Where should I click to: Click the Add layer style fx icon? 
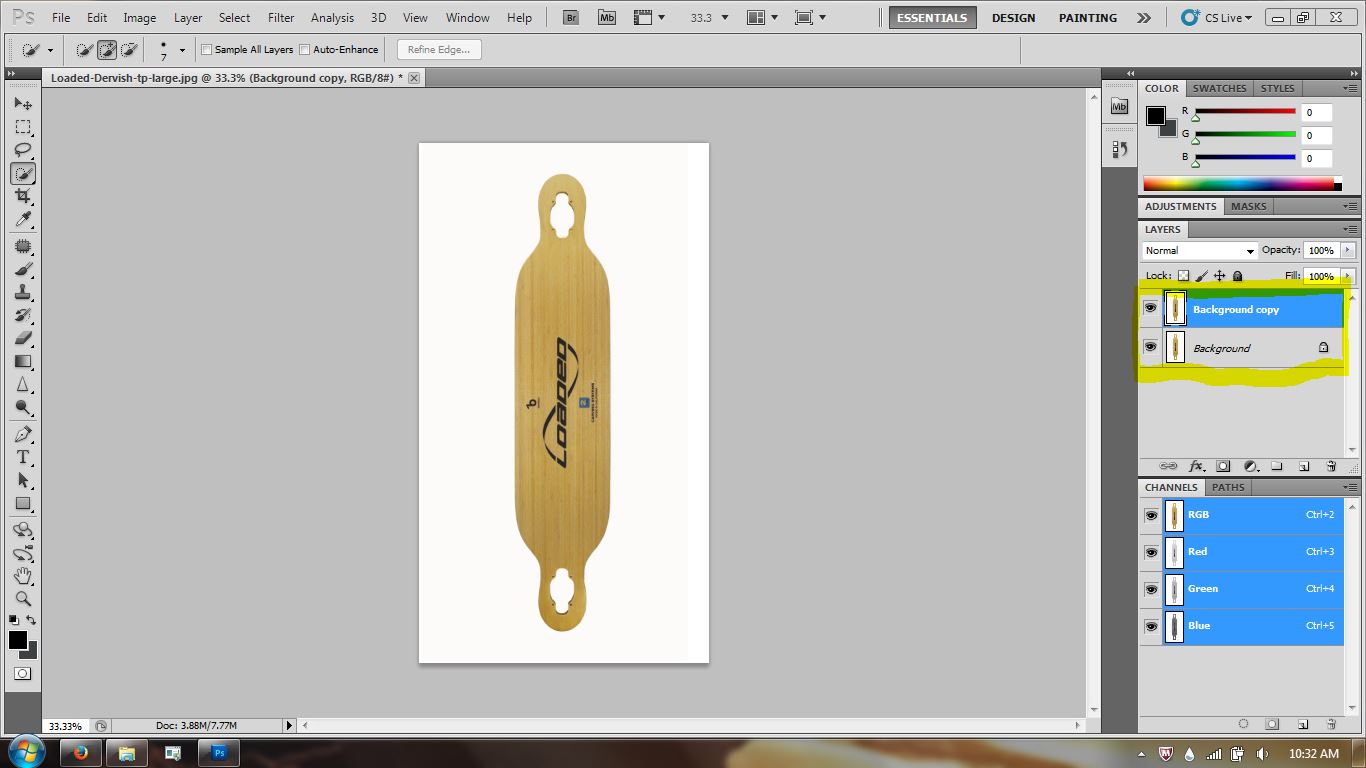pyautogui.click(x=1197, y=466)
